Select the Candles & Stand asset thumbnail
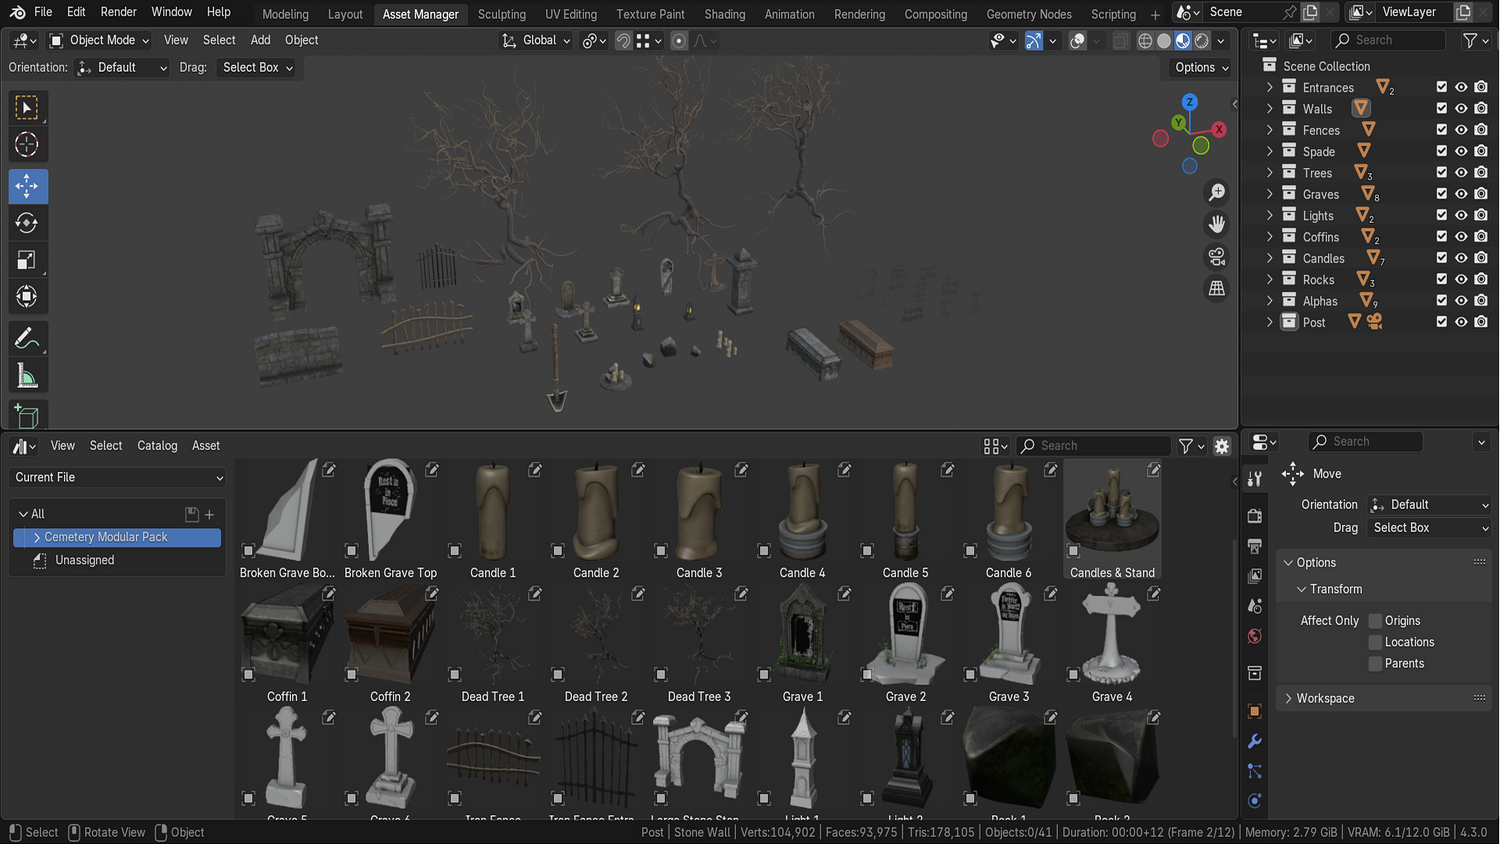1500x844 pixels. pos(1113,511)
